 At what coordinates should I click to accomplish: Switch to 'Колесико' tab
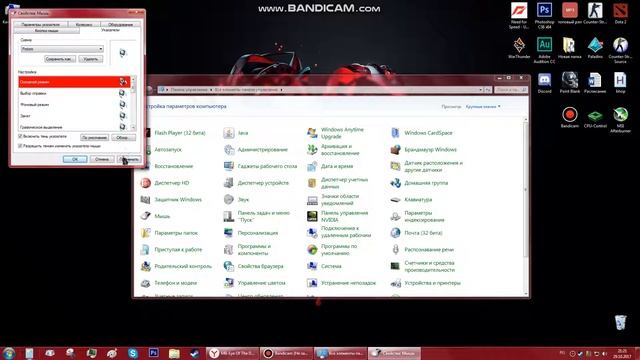[x=84, y=24]
